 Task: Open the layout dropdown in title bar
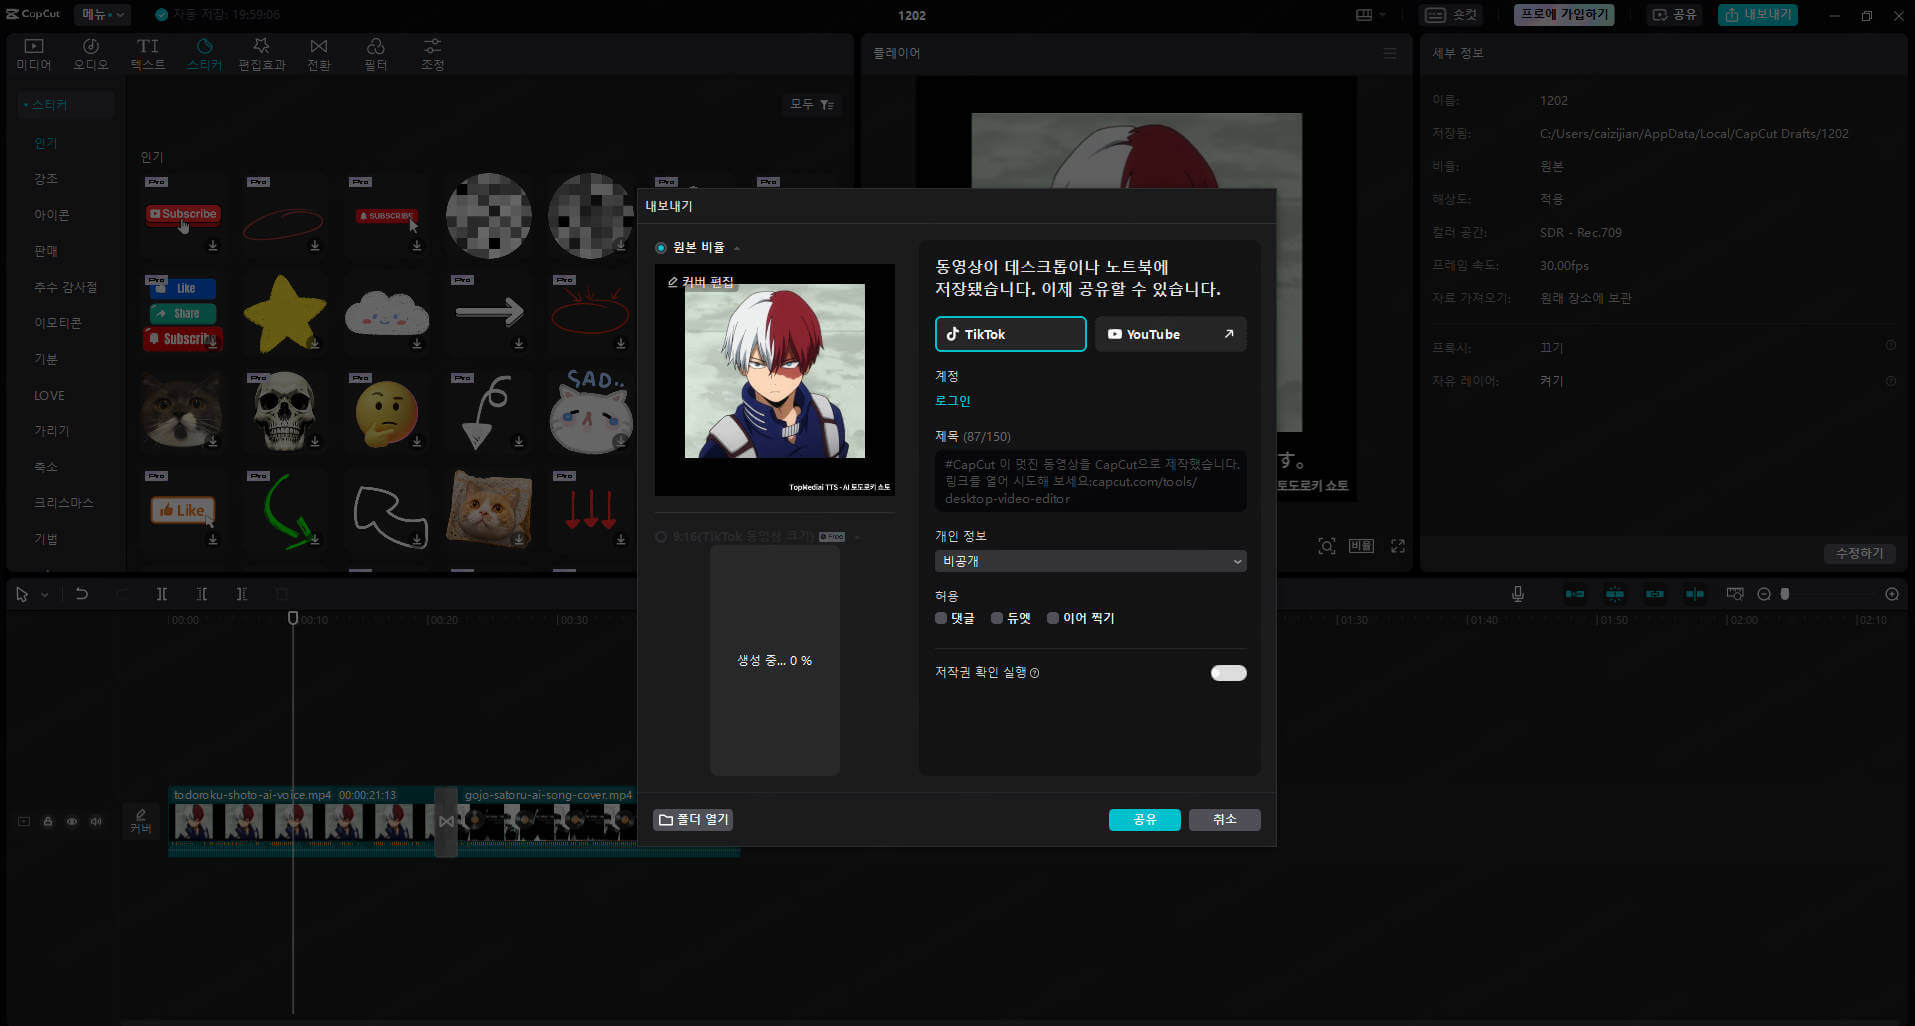[x=1370, y=15]
